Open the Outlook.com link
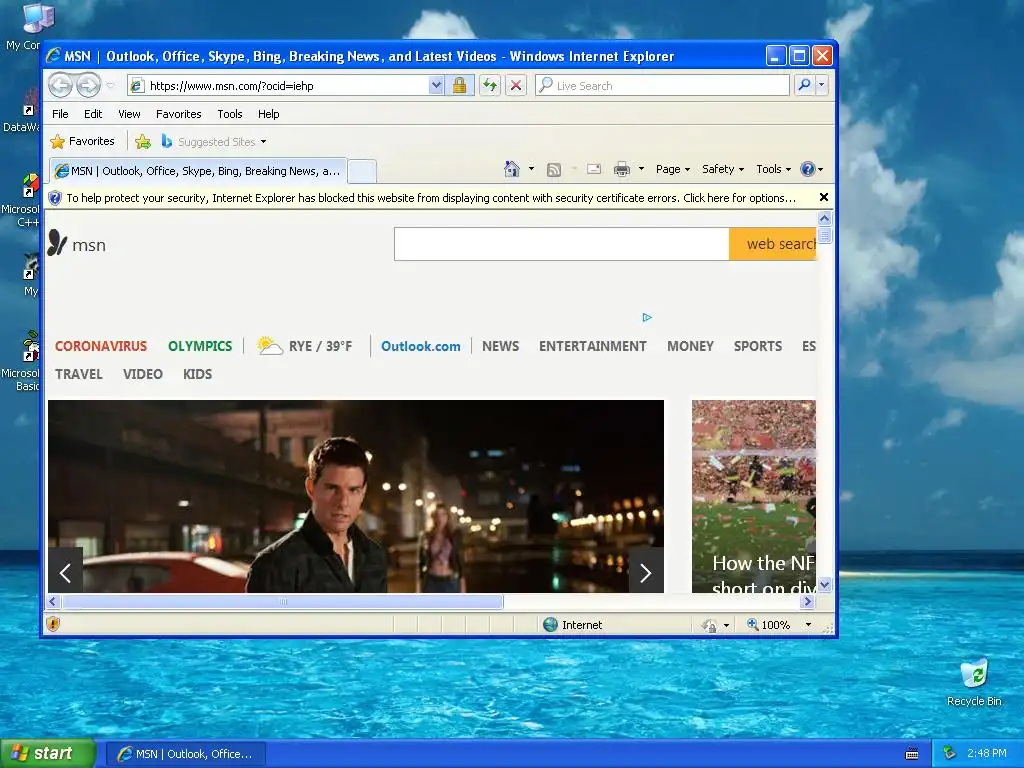 [x=421, y=346]
